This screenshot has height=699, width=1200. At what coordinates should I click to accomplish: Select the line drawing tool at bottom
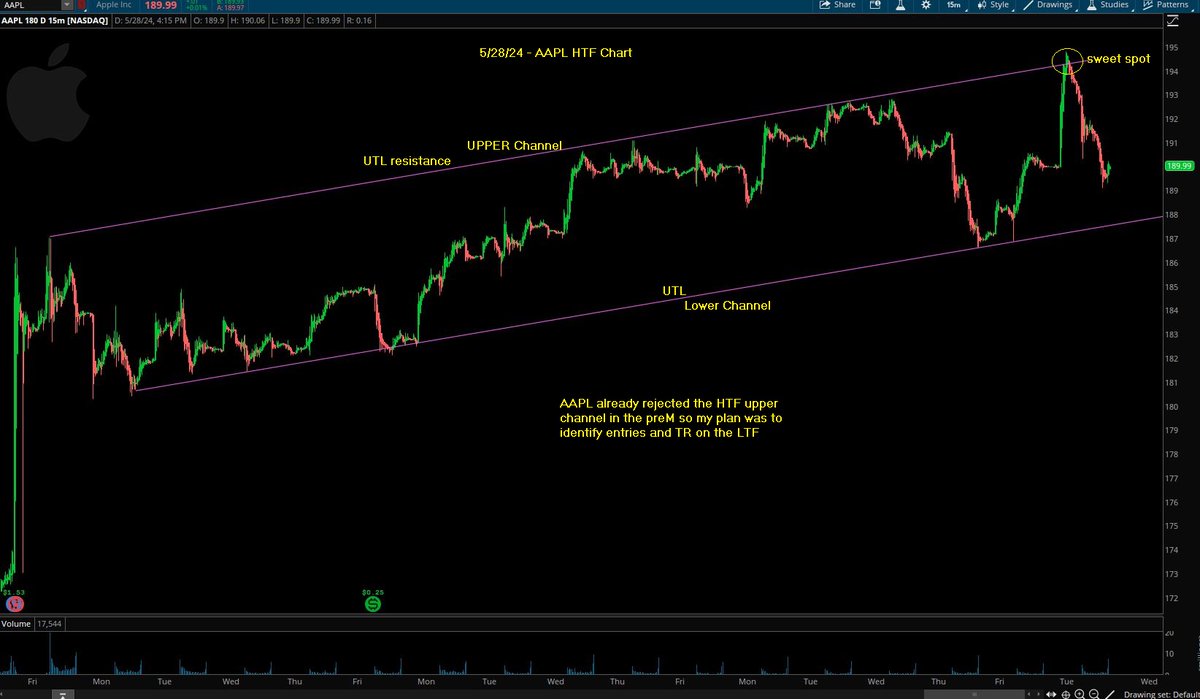pyautogui.click(x=1110, y=694)
